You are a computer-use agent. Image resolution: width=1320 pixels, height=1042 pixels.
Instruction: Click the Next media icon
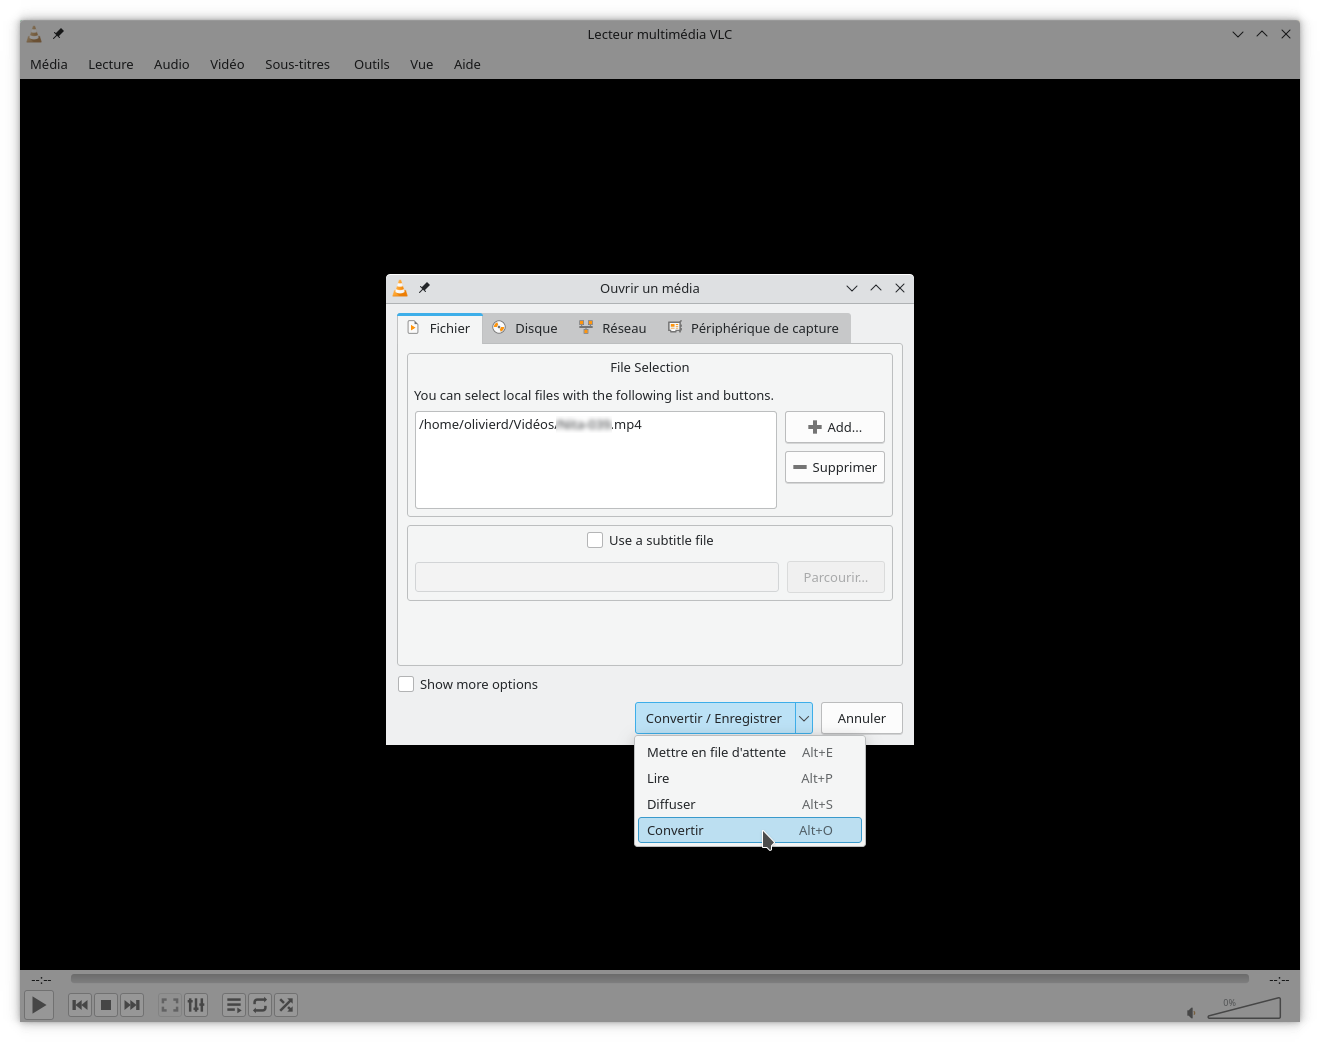[132, 1005]
